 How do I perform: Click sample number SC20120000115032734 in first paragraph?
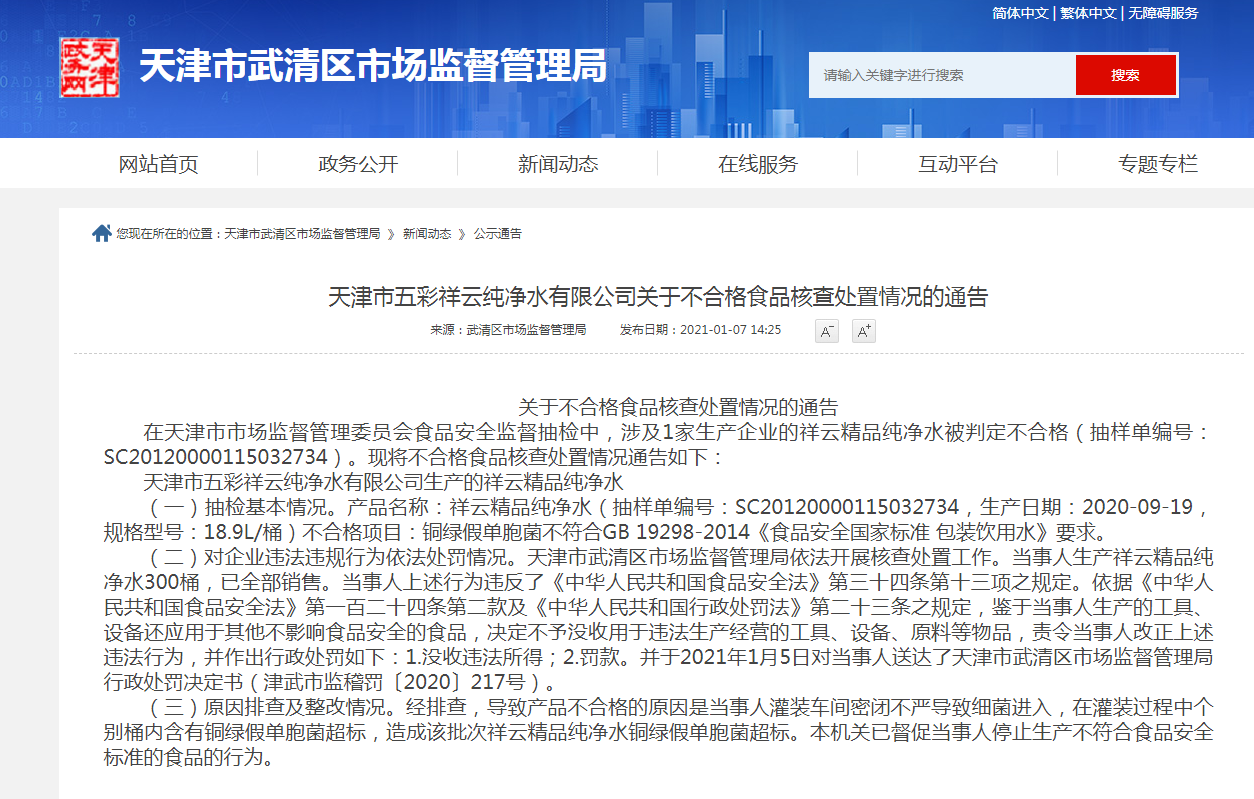click(216, 457)
